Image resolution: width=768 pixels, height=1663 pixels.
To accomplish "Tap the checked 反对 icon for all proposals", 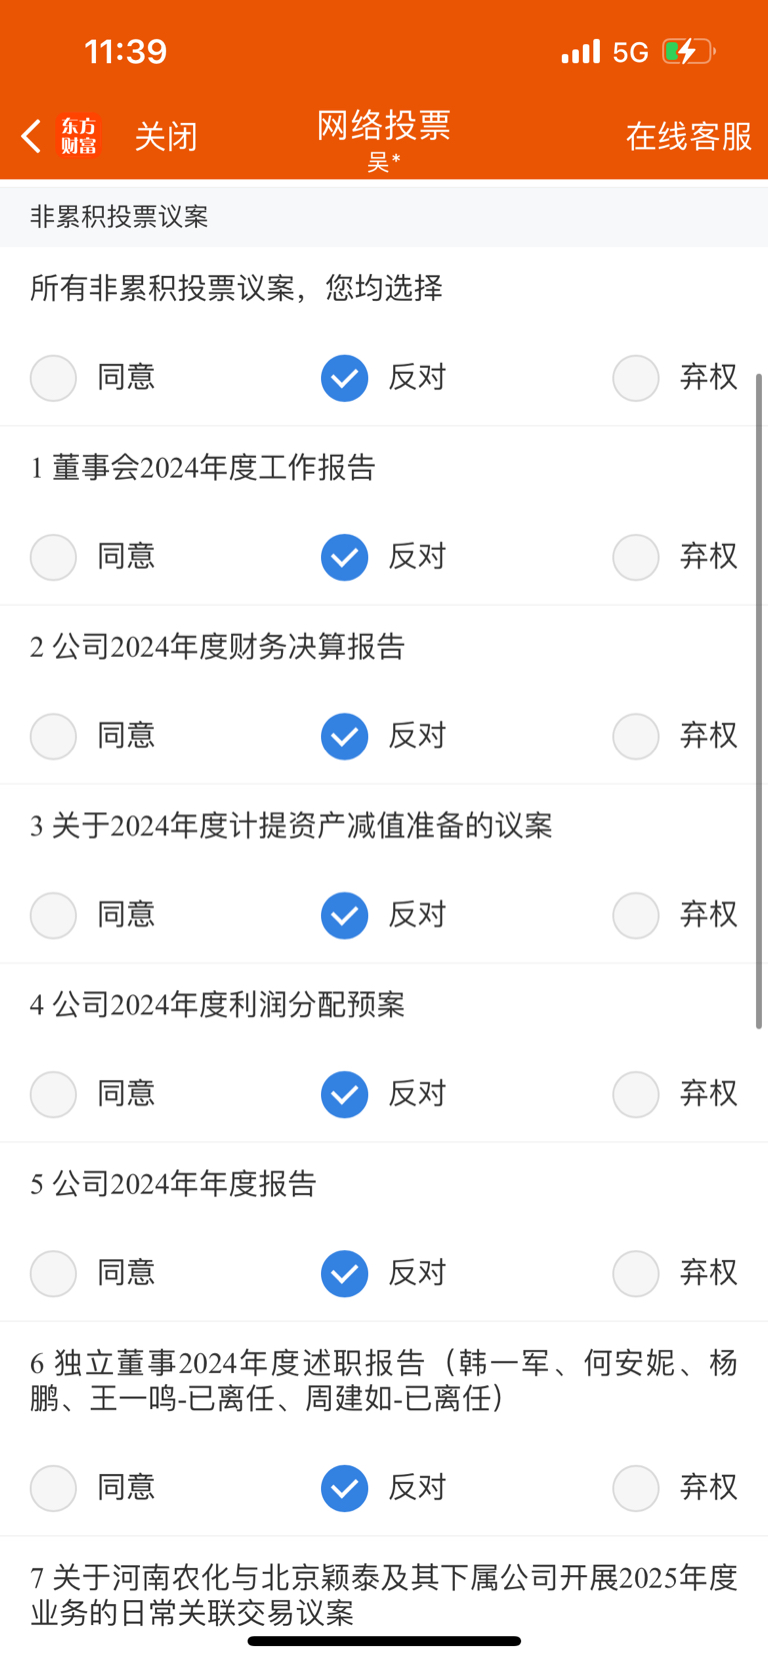I will tap(344, 378).
